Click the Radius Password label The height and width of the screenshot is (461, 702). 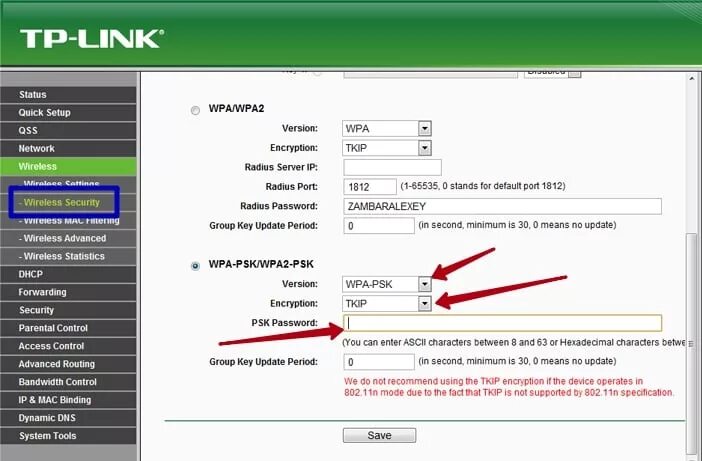279,206
